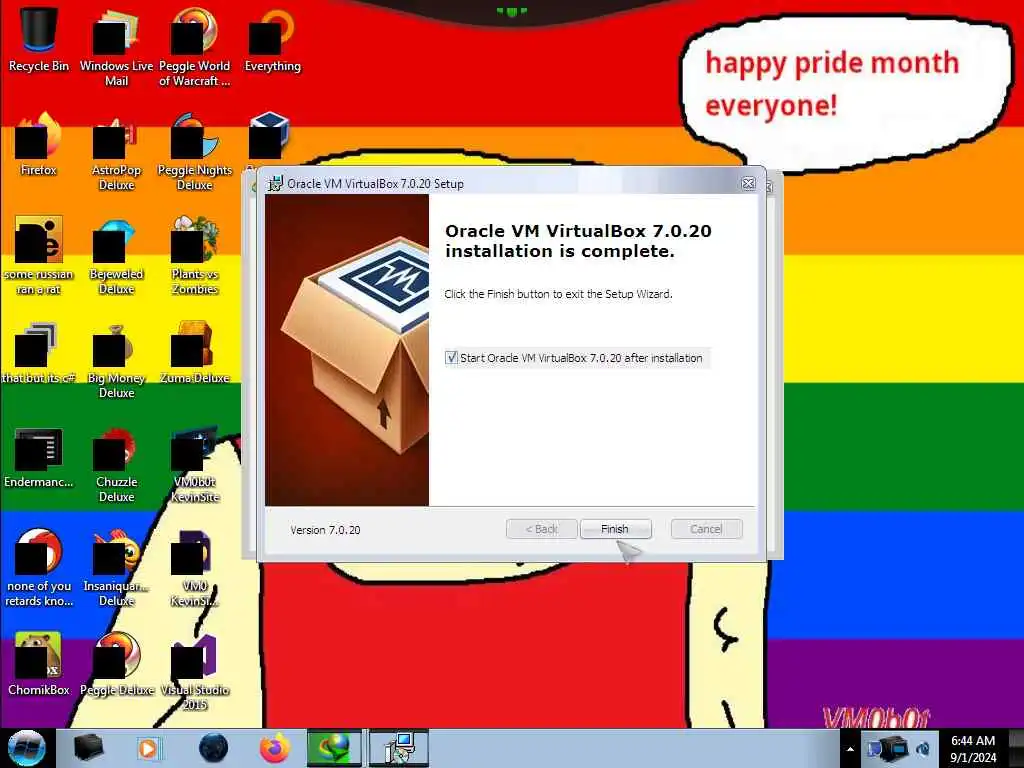Open the Recycle Bin desktop icon
The height and width of the screenshot is (768, 1024).
click(39, 39)
